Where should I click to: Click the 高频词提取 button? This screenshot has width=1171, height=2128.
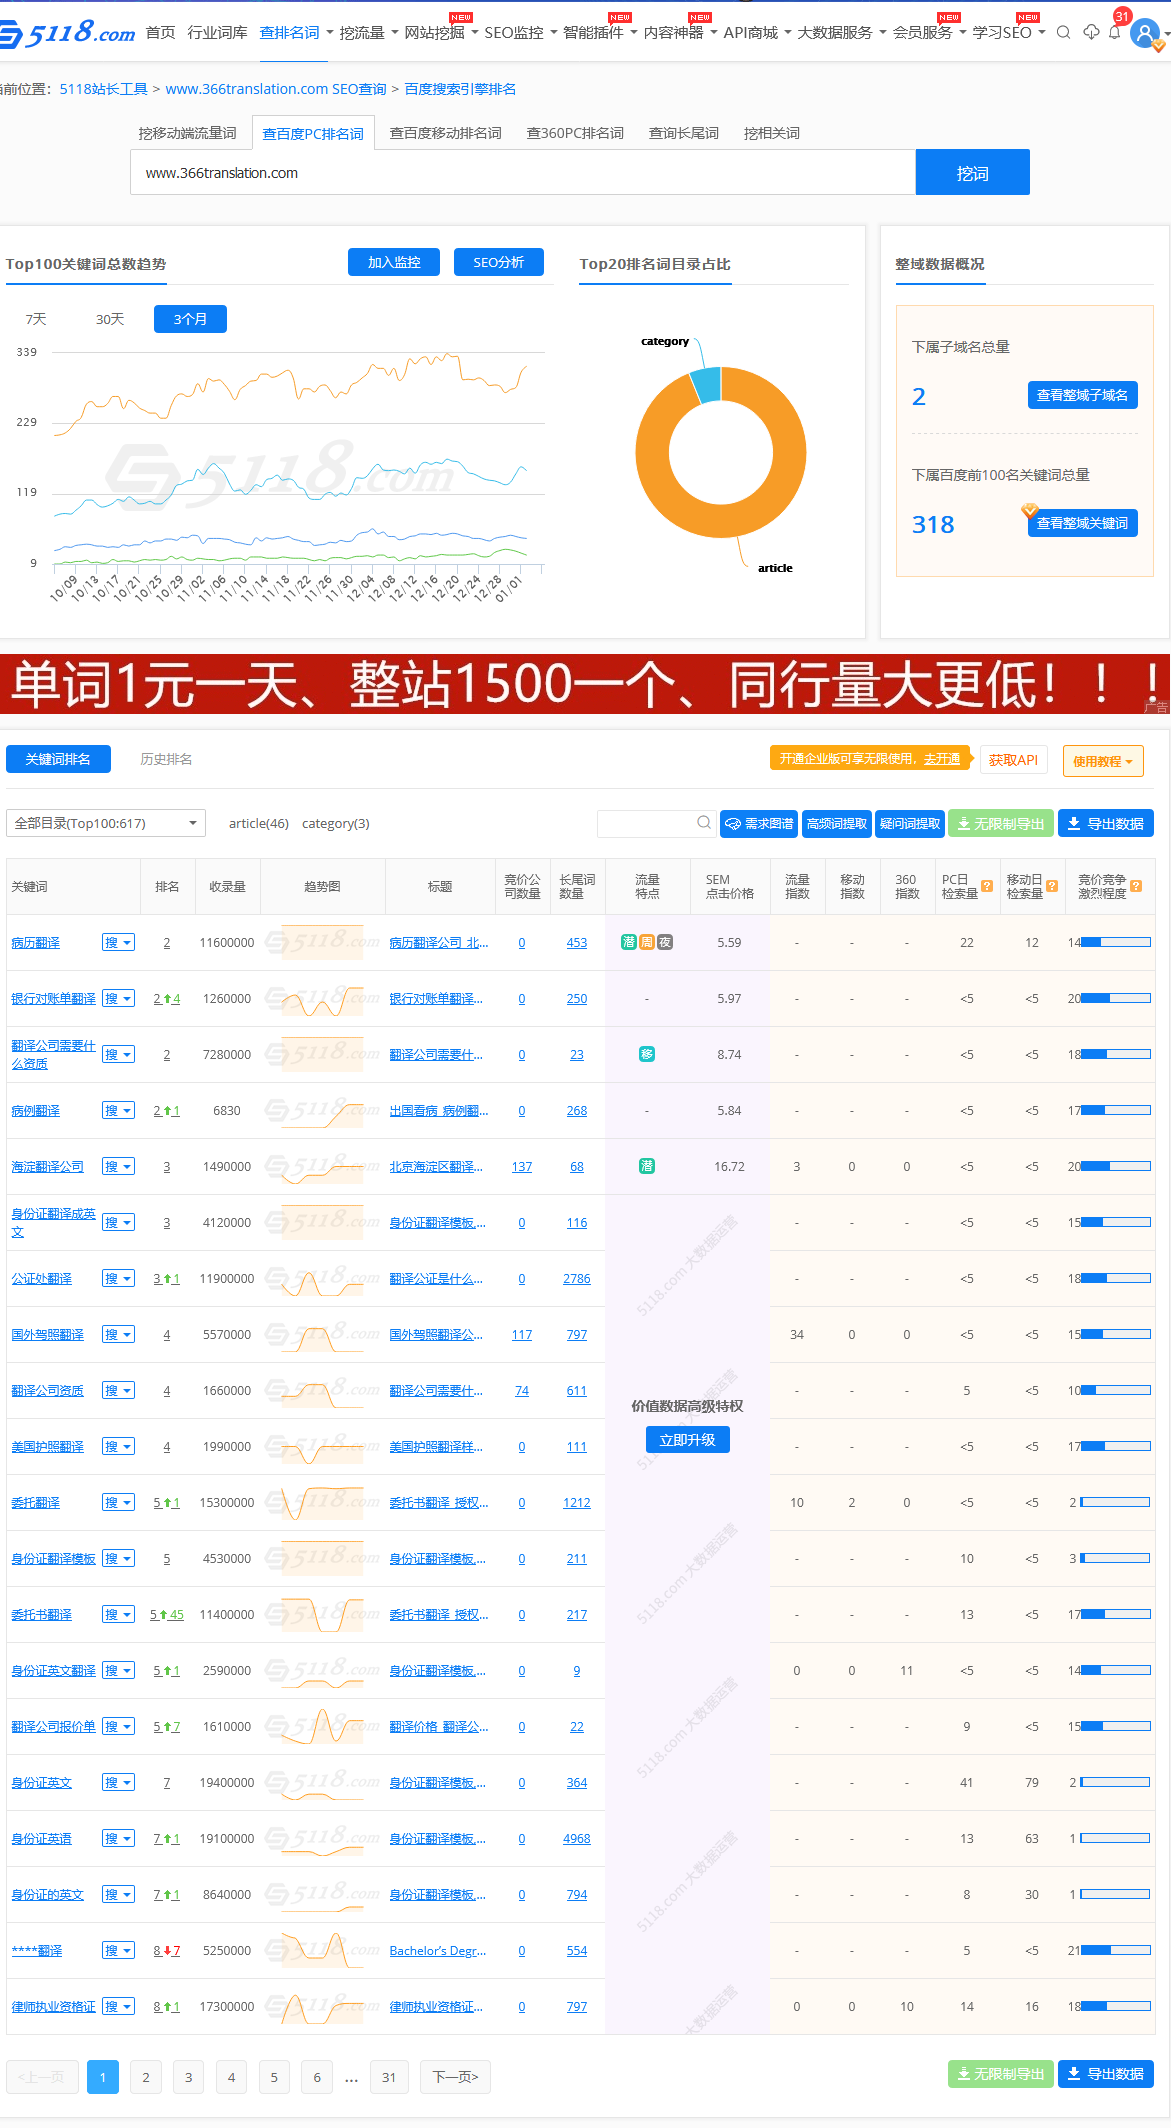point(837,823)
